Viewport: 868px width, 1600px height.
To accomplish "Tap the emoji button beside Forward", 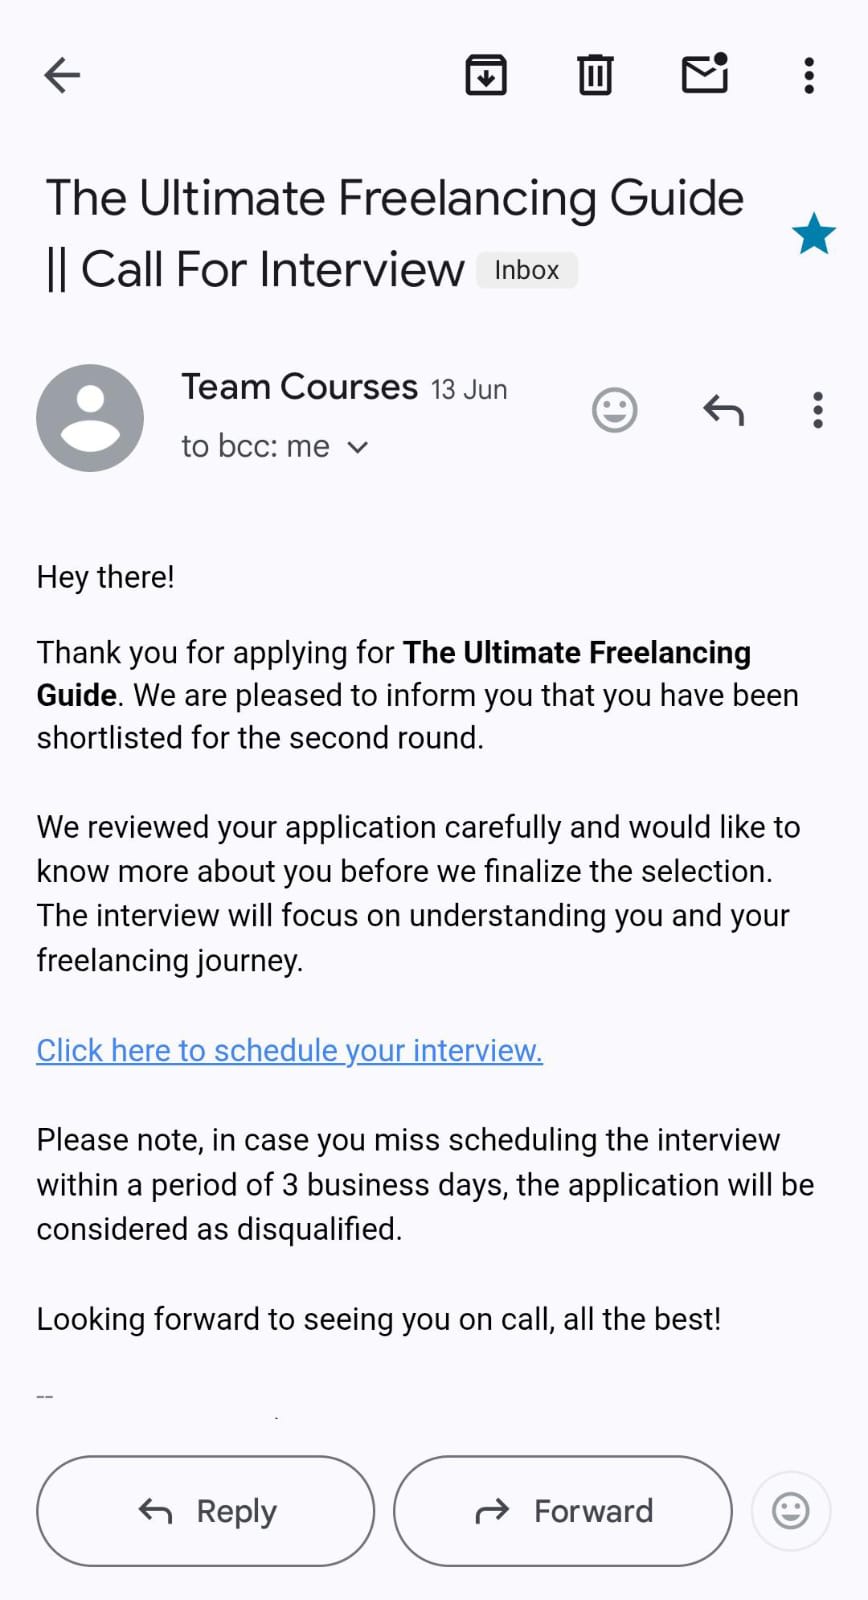I will (790, 1510).
